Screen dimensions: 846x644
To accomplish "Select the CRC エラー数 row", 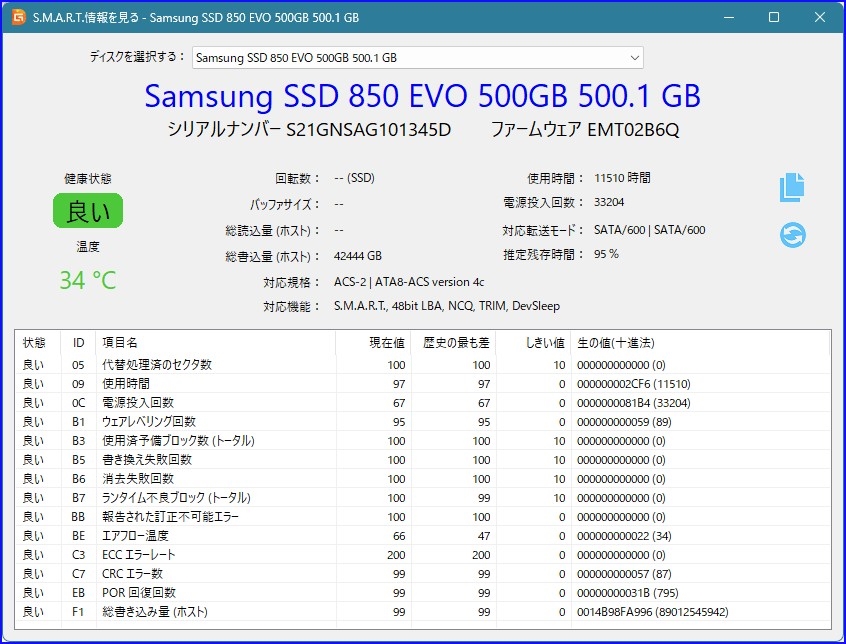I will point(422,574).
